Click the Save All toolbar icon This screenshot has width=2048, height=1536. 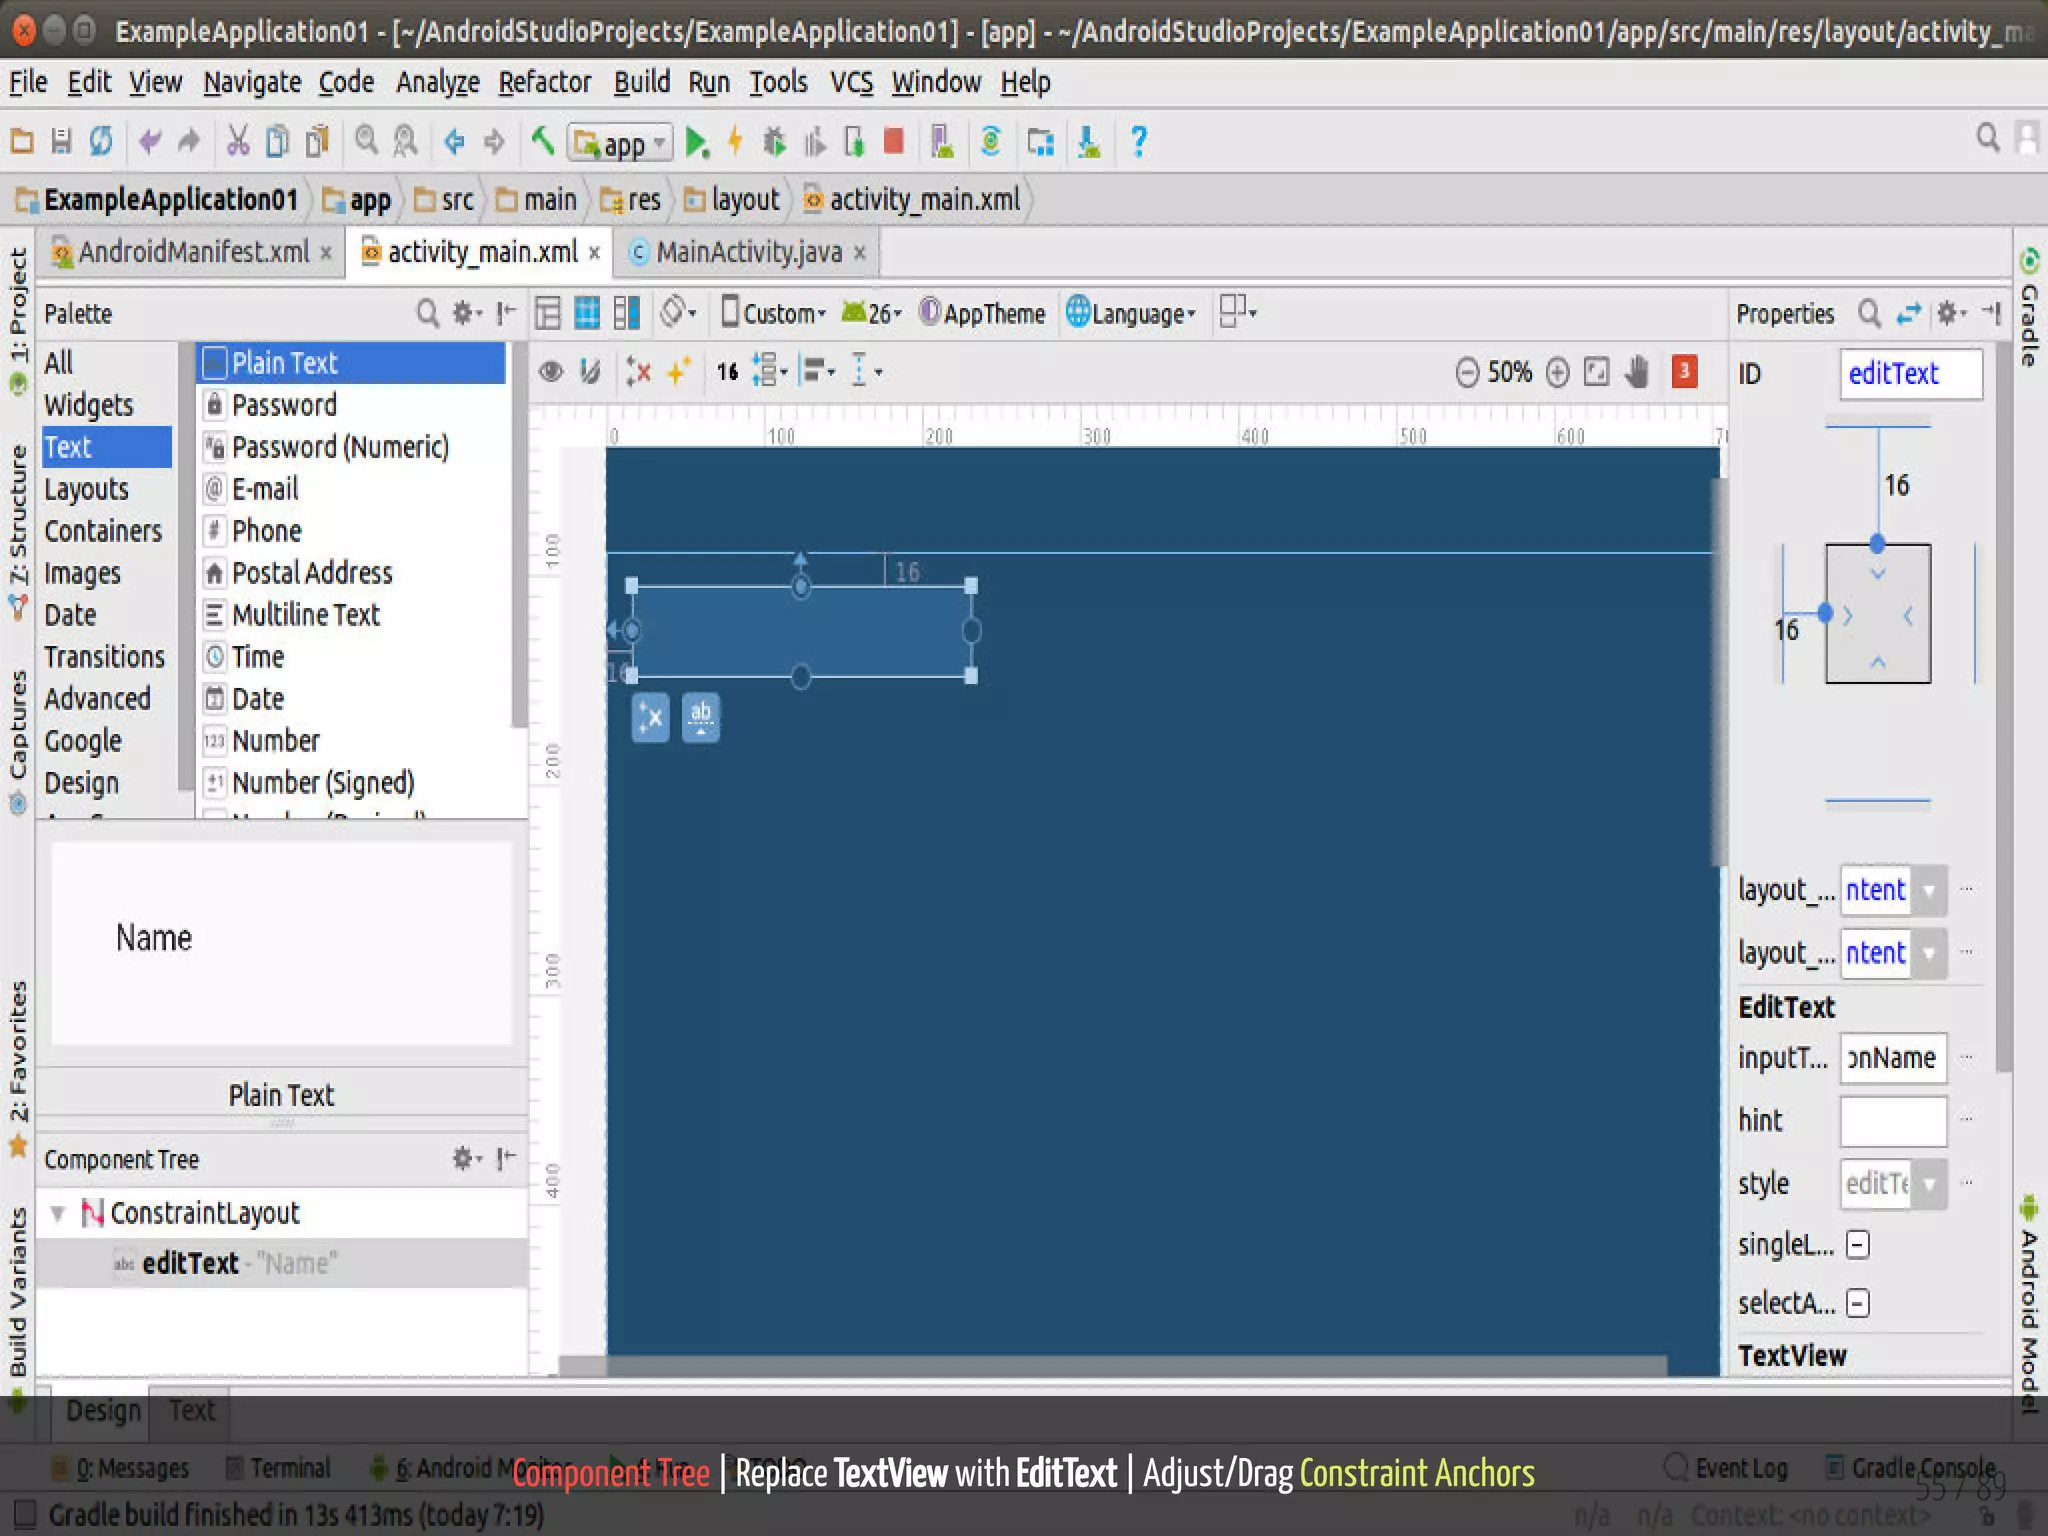(62, 142)
